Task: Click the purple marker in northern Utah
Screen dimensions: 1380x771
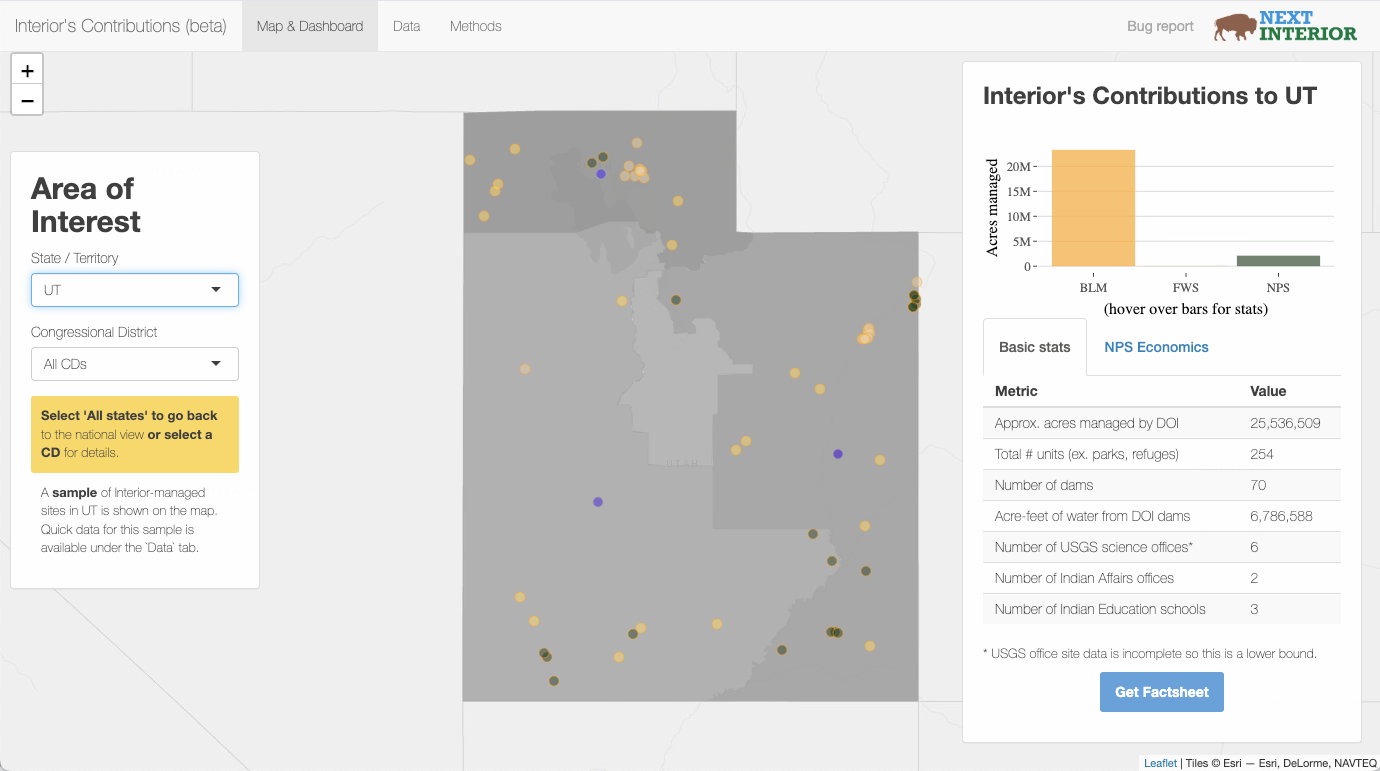Action: (601, 174)
